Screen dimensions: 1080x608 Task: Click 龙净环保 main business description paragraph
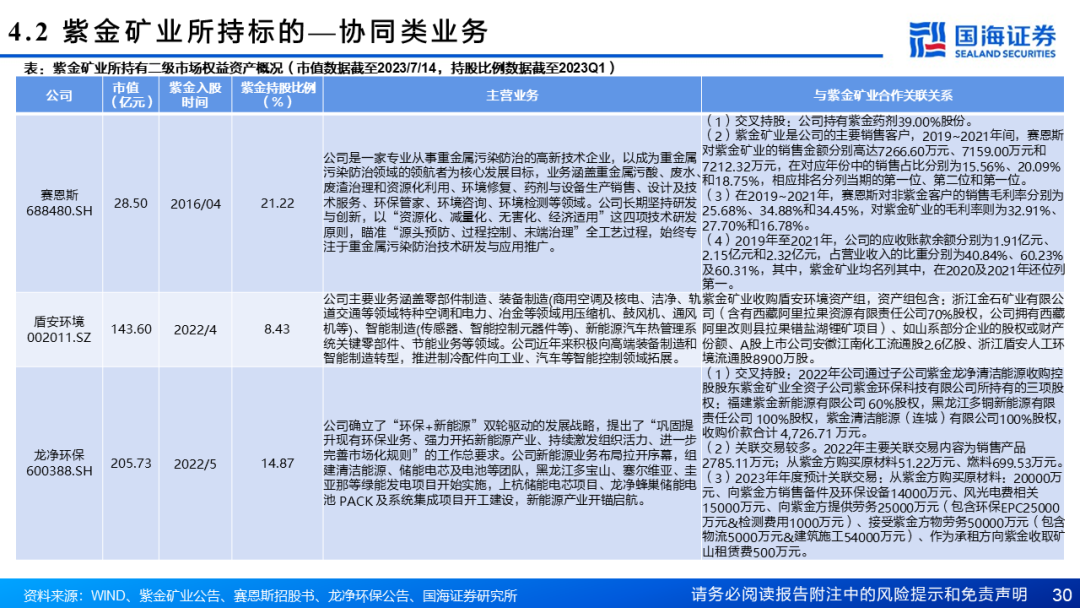coord(512,463)
